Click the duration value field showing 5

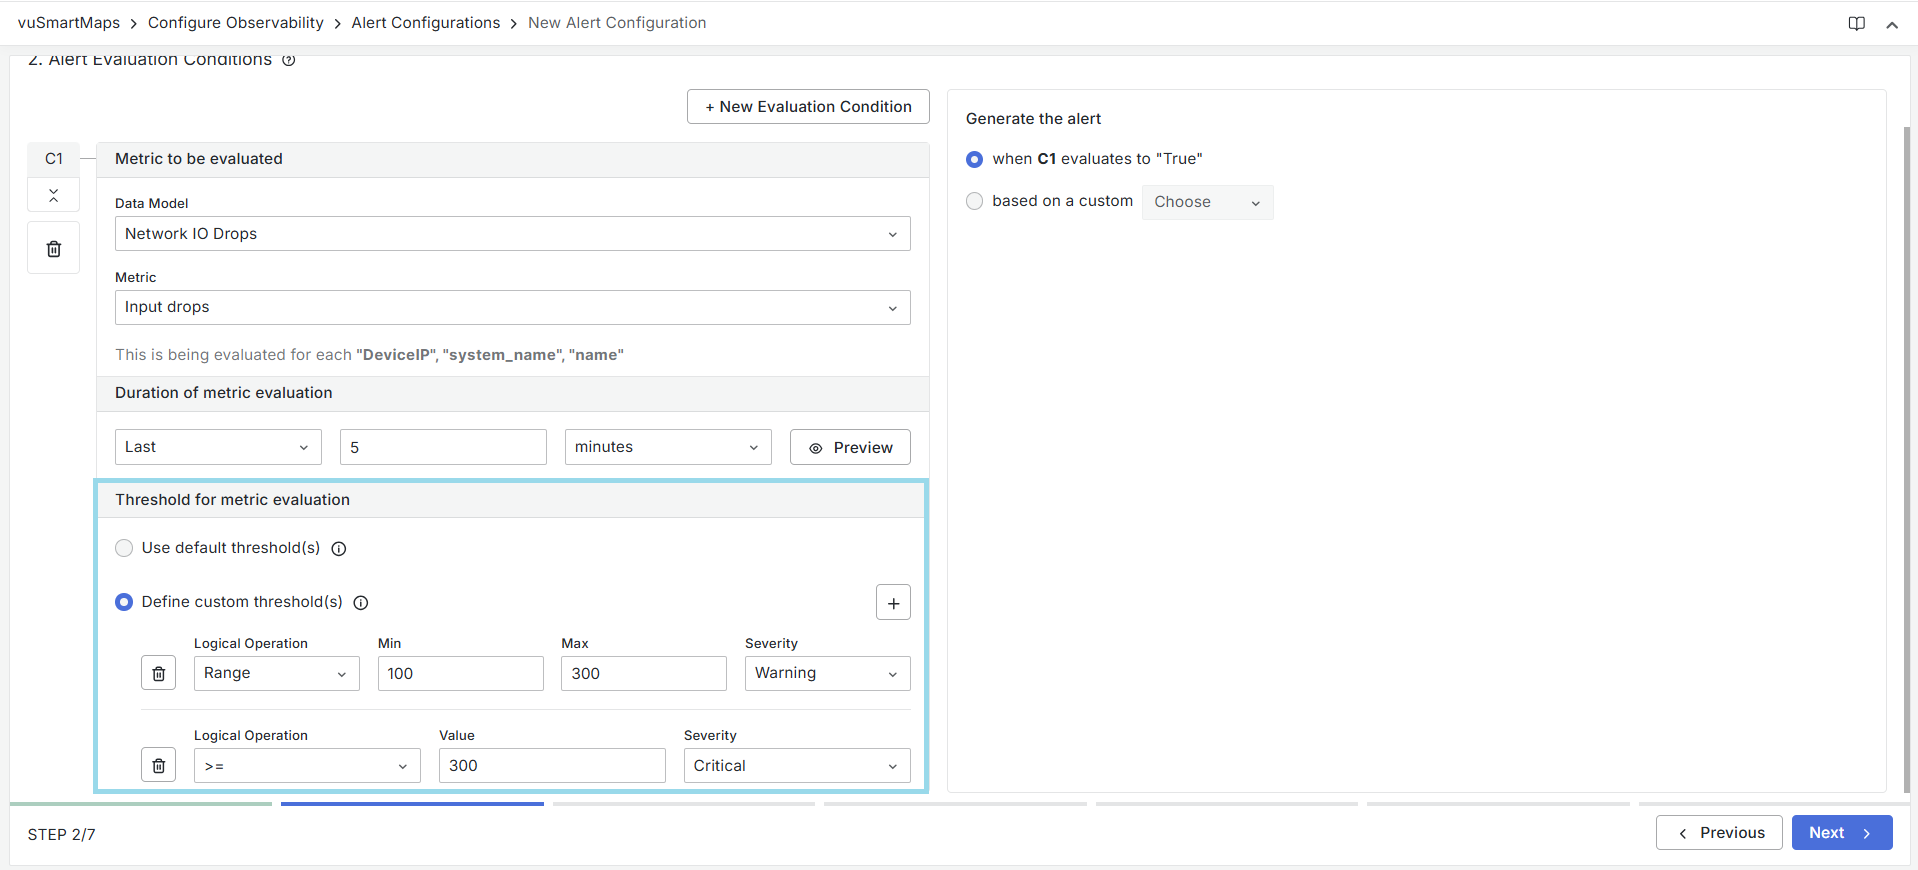(443, 447)
